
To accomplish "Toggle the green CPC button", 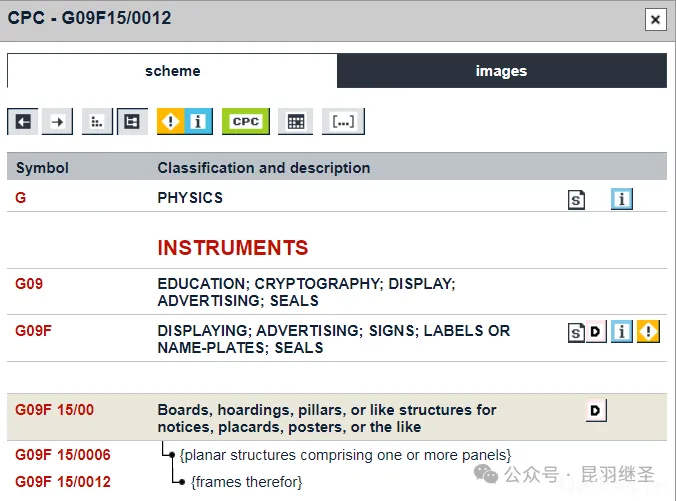I will point(245,121).
